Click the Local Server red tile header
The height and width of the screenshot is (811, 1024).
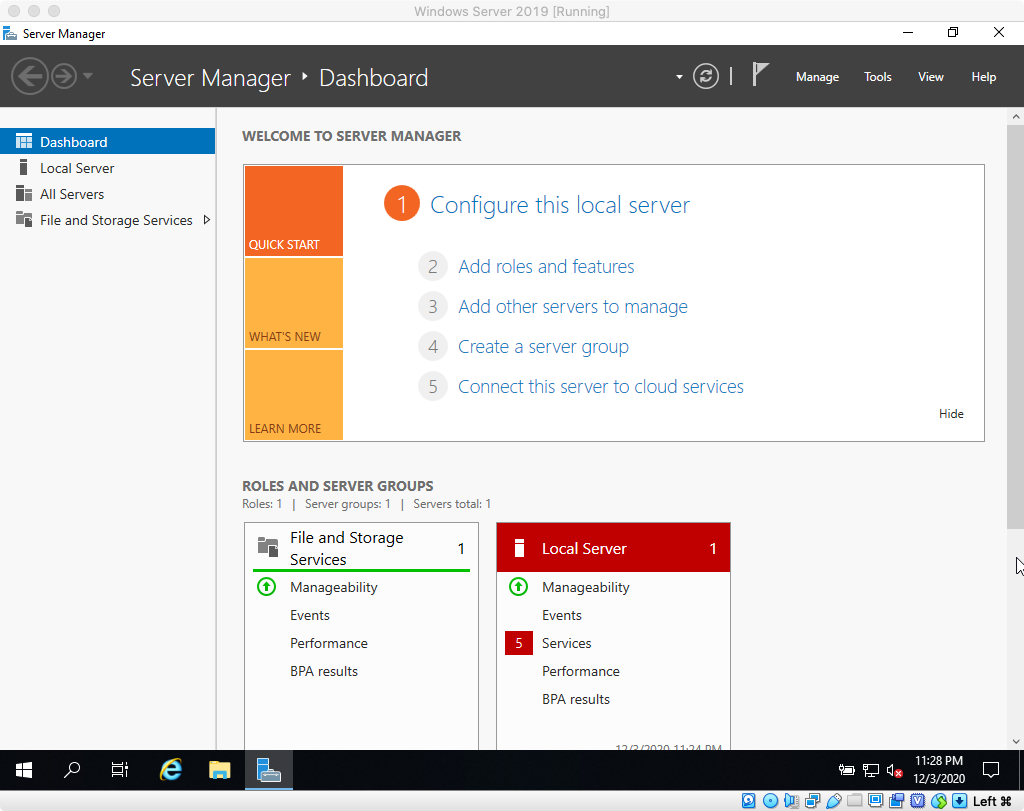(x=613, y=548)
